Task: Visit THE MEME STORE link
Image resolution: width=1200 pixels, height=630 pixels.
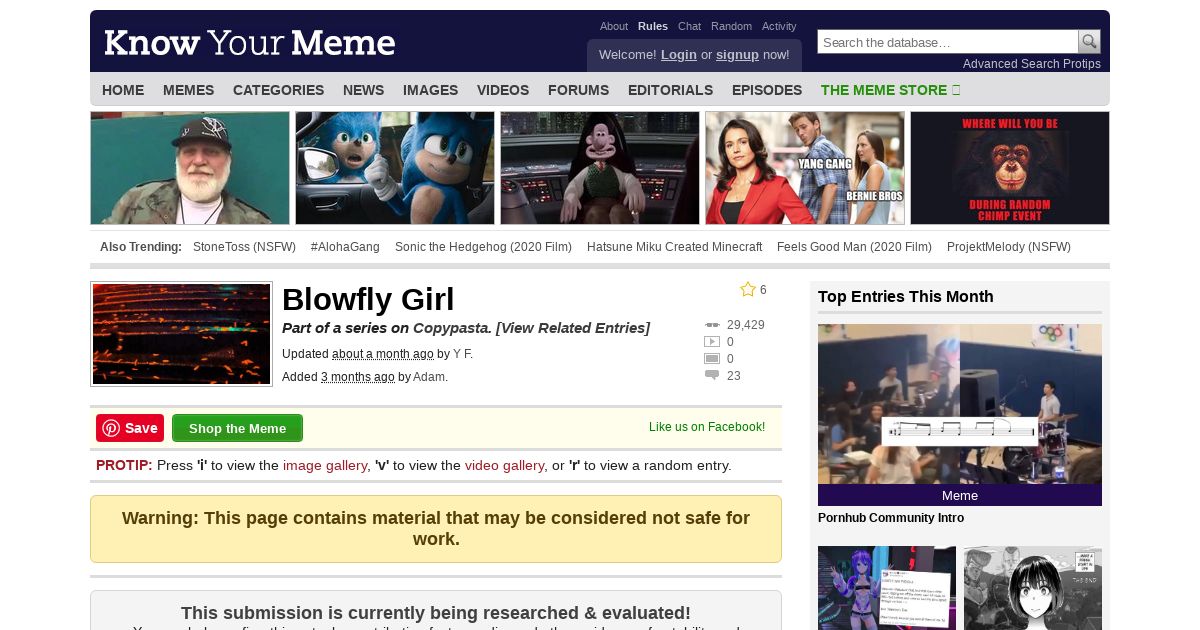Action: coord(890,90)
